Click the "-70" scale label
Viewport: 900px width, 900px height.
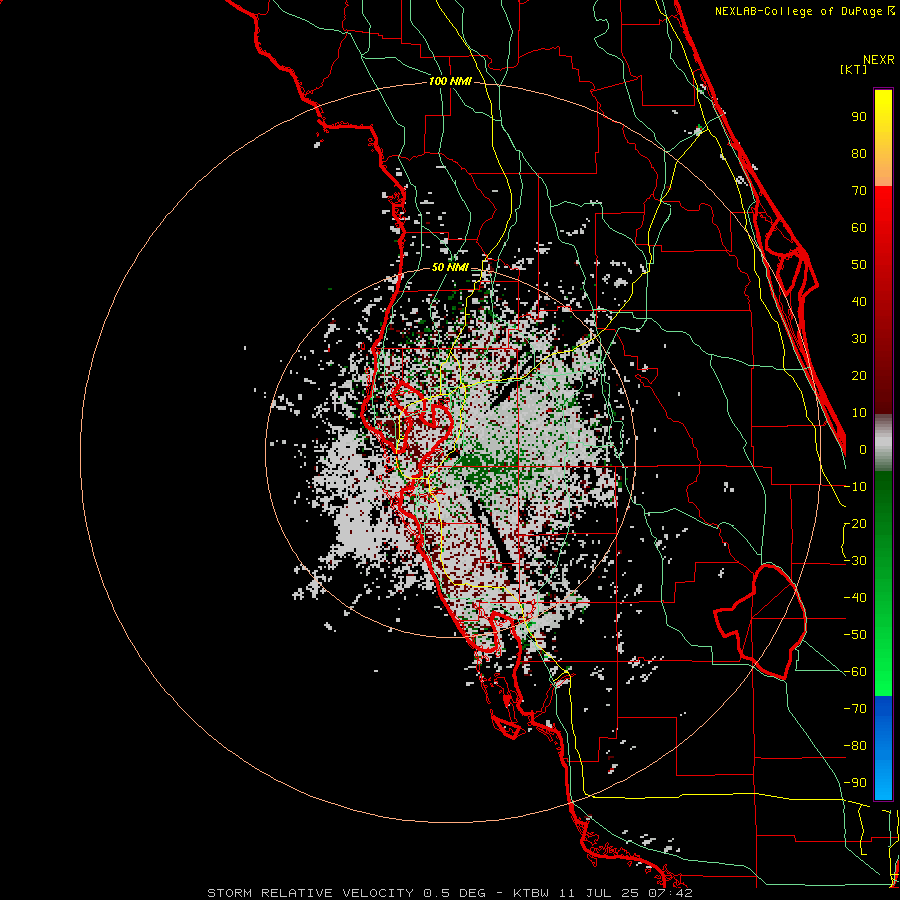coord(855,709)
